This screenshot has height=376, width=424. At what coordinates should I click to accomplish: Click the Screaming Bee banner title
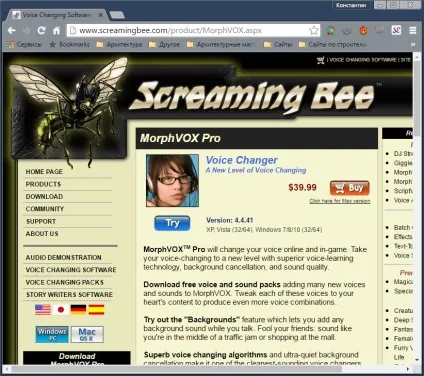tap(254, 97)
